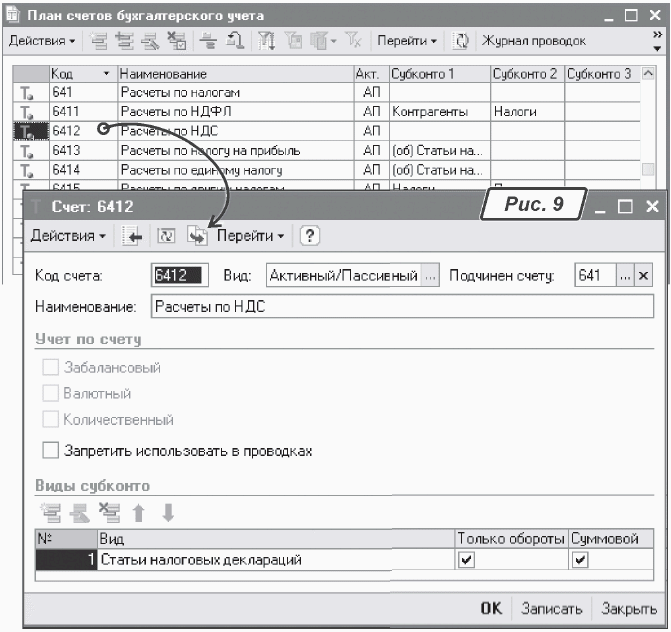The height and width of the screenshot is (632, 671).
Task: Click the first add-row icon in top toolbar
Action: point(99,41)
